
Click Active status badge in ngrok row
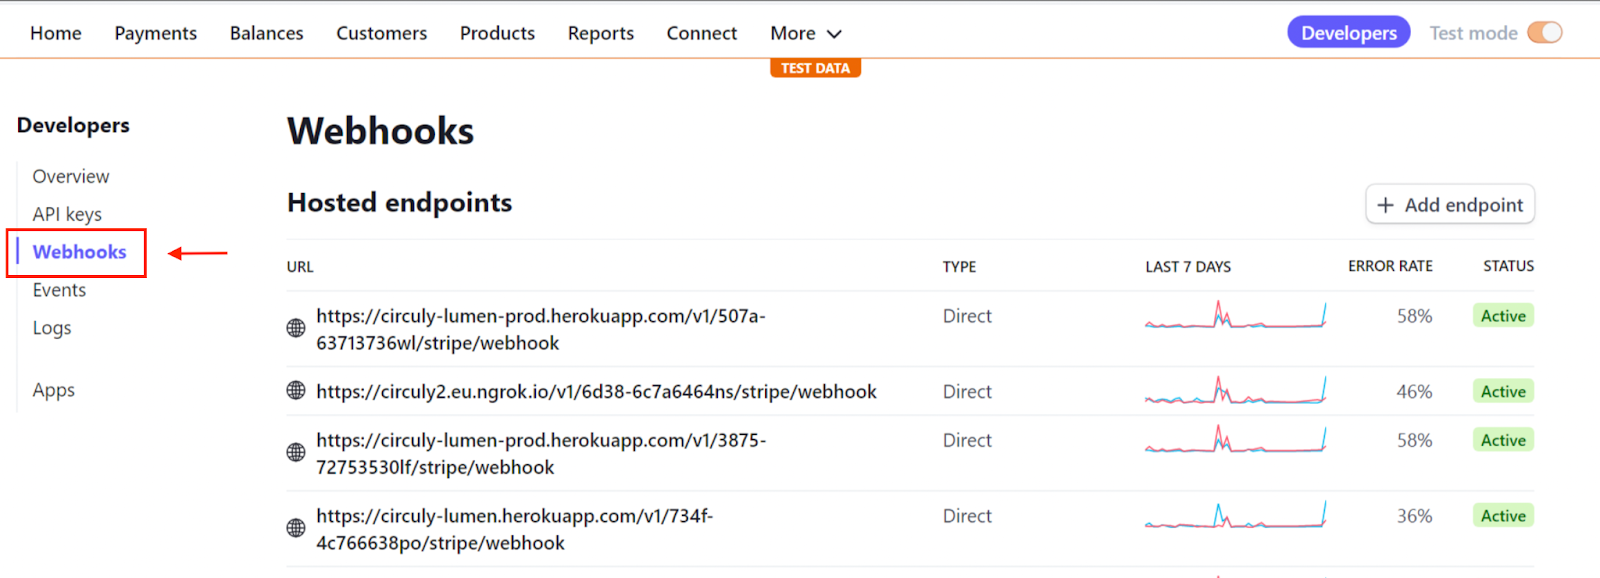pos(1503,392)
